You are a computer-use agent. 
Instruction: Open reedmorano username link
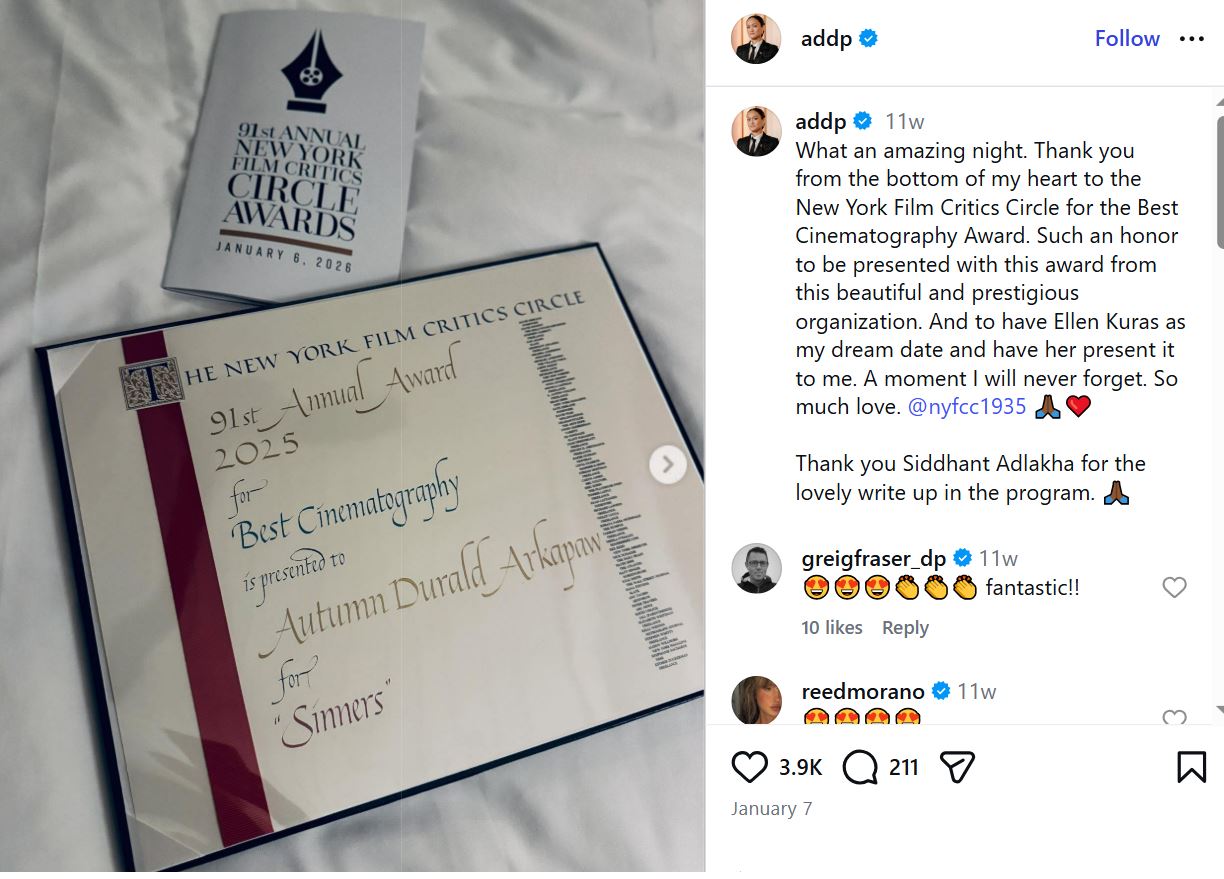pyautogui.click(x=862, y=691)
